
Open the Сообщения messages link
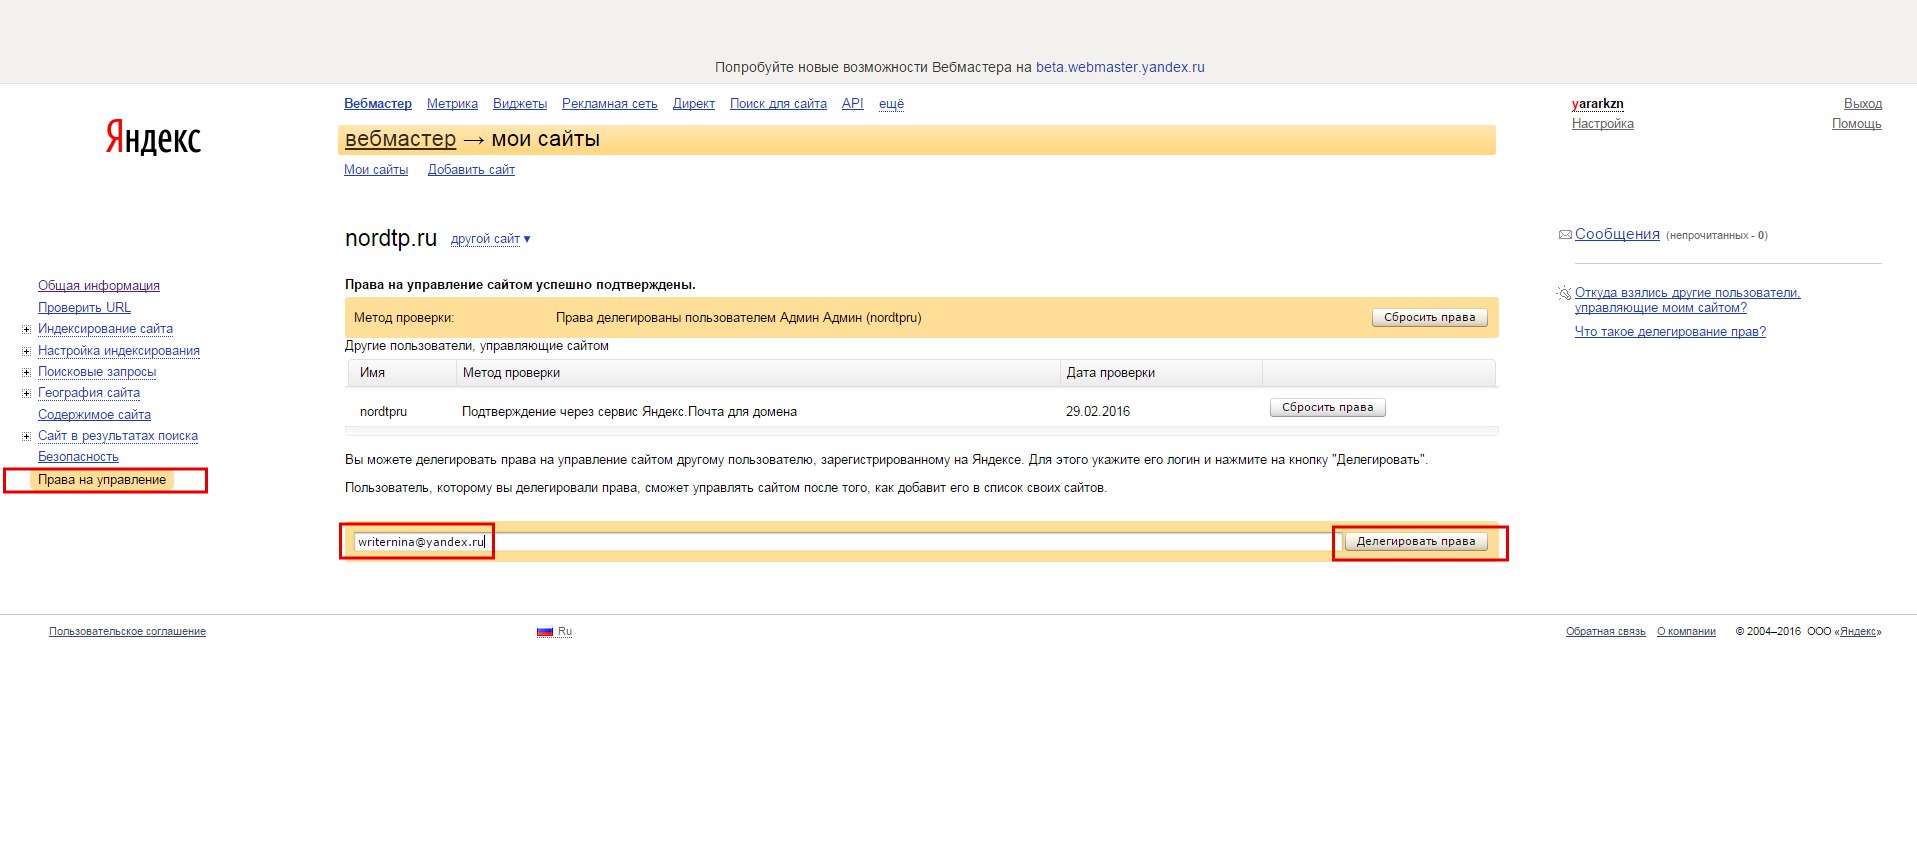click(1617, 234)
